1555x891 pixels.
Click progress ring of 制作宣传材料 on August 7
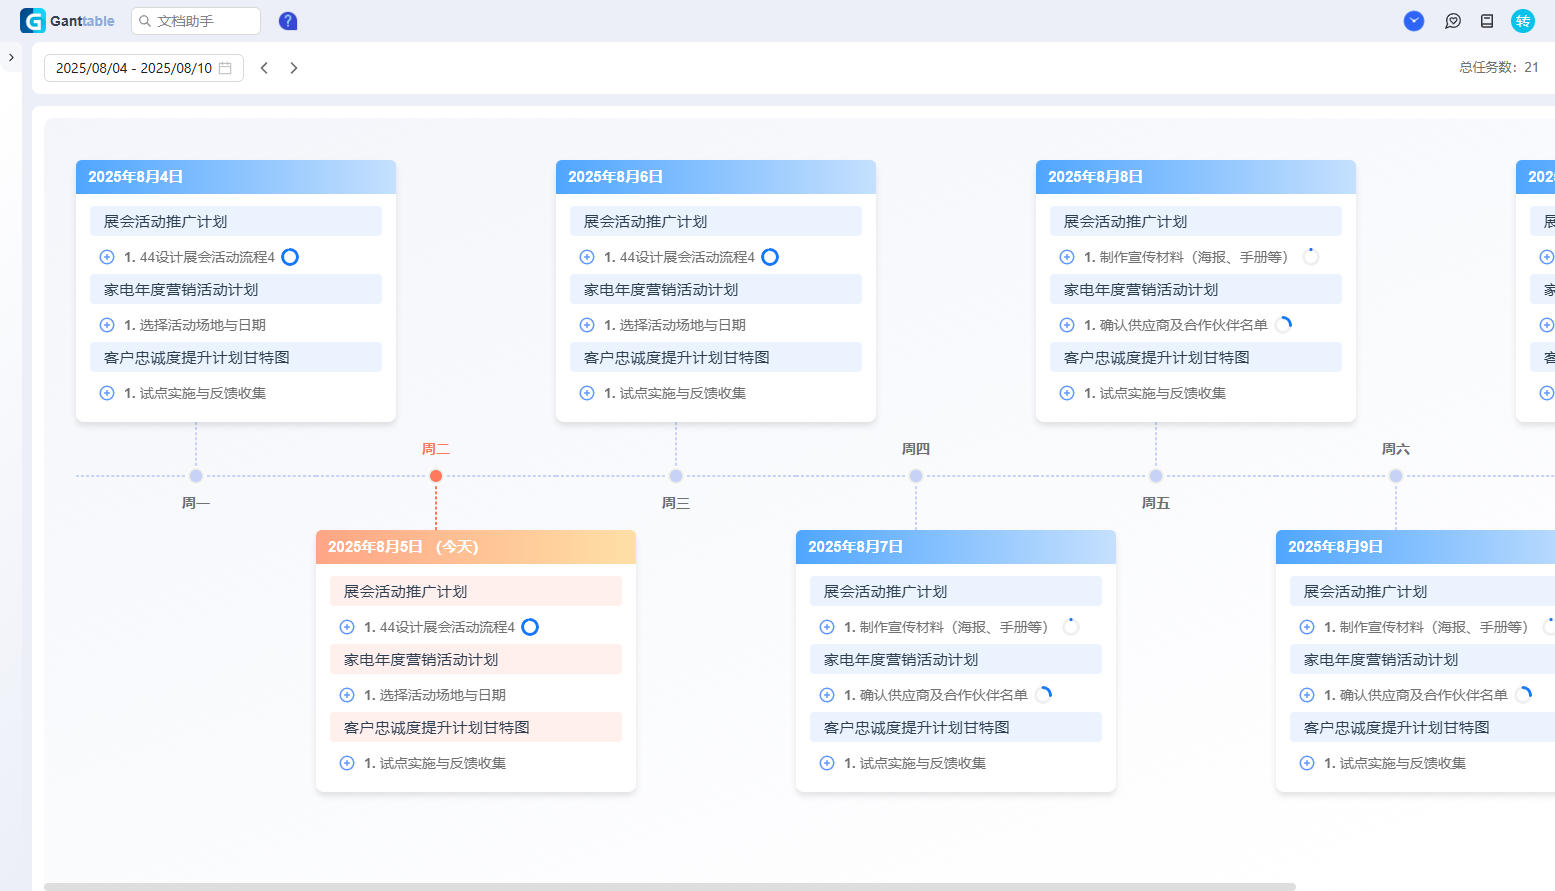[1071, 627]
